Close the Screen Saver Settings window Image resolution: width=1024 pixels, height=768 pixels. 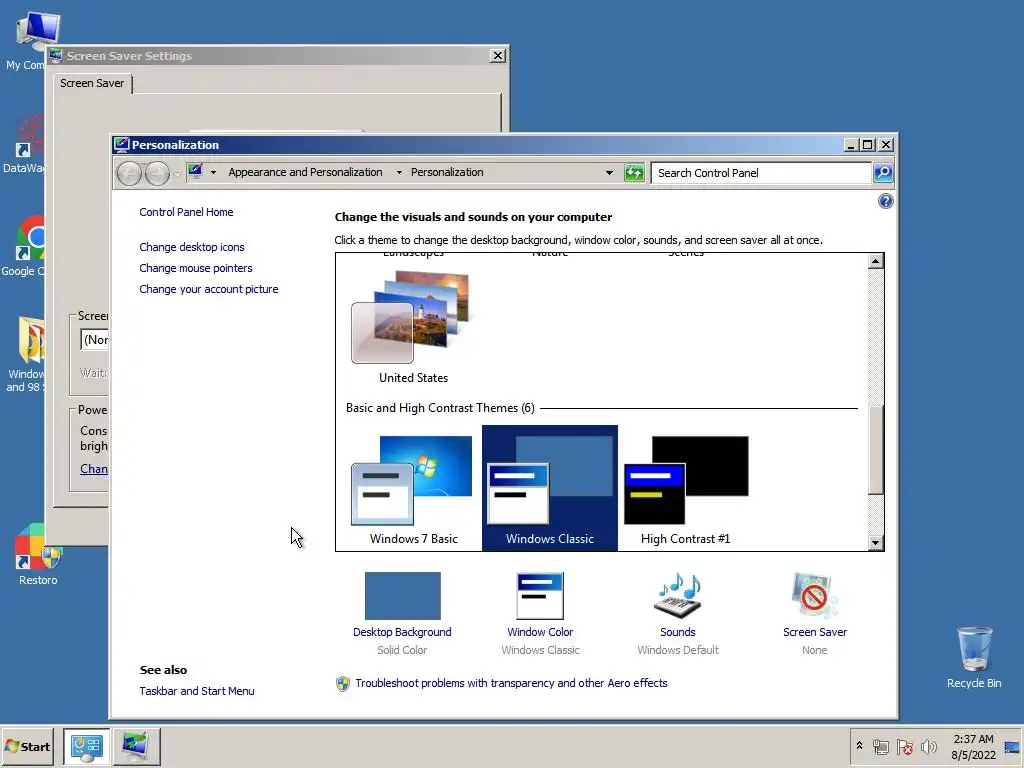tap(498, 56)
